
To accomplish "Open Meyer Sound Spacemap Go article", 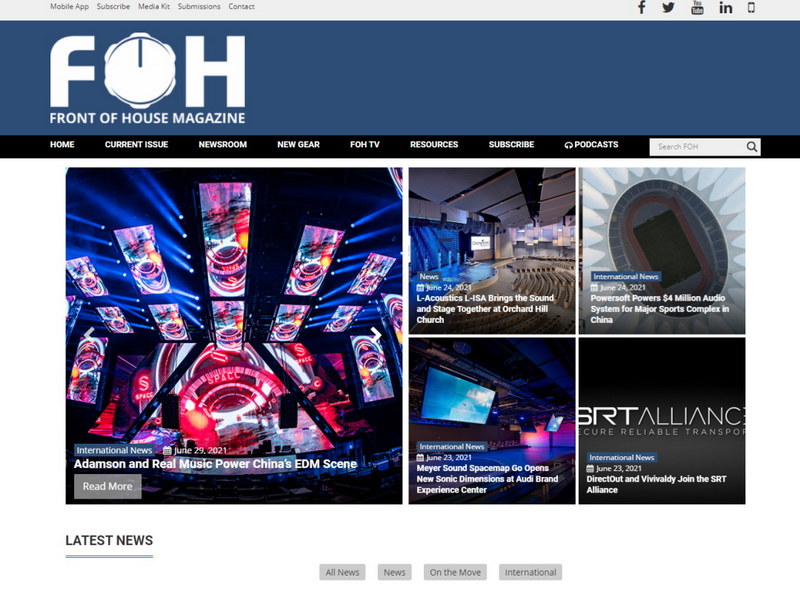I will click(x=487, y=479).
